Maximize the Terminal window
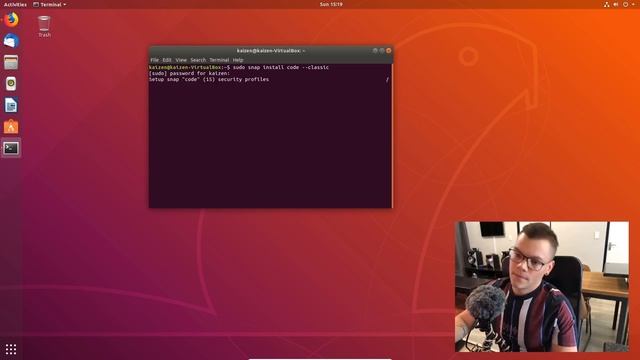 382,51
